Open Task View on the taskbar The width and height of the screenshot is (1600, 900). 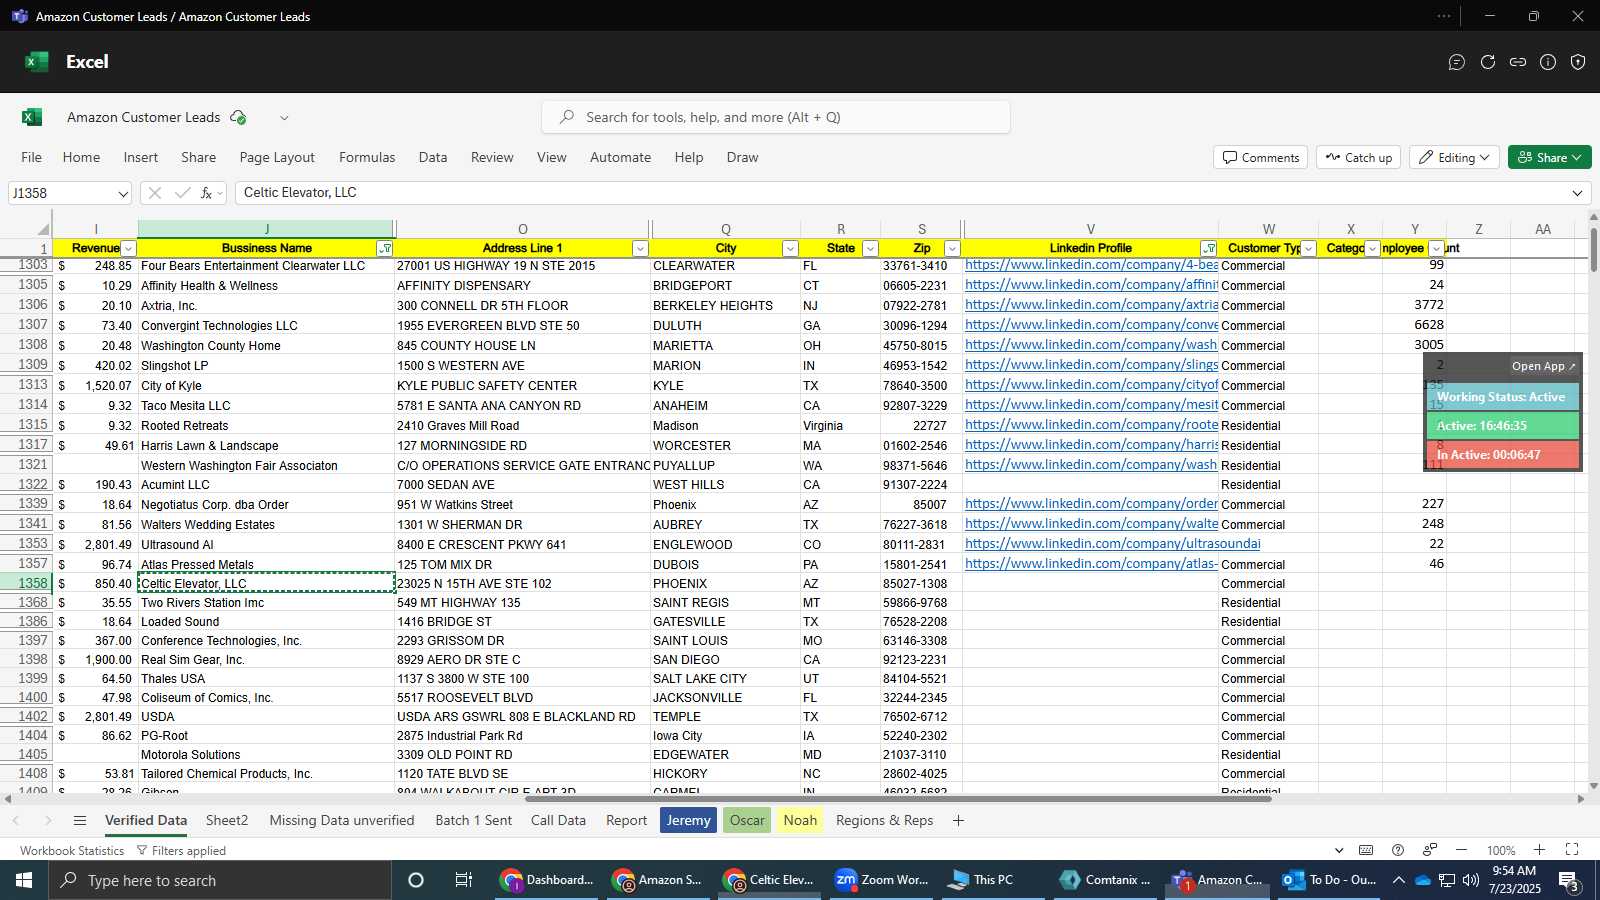tap(464, 880)
